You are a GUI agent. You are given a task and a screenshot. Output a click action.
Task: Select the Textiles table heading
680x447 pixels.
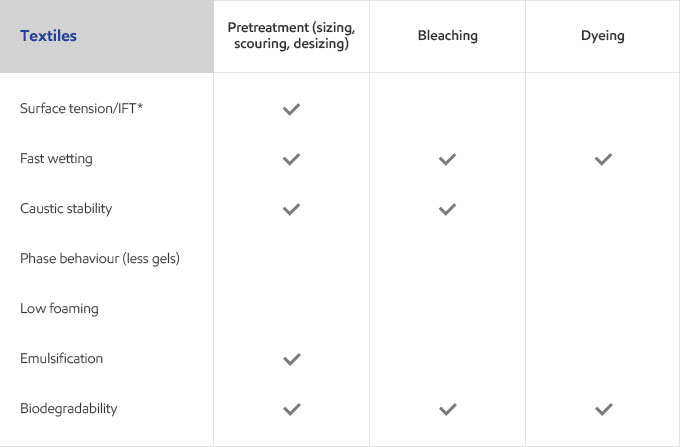(x=49, y=36)
